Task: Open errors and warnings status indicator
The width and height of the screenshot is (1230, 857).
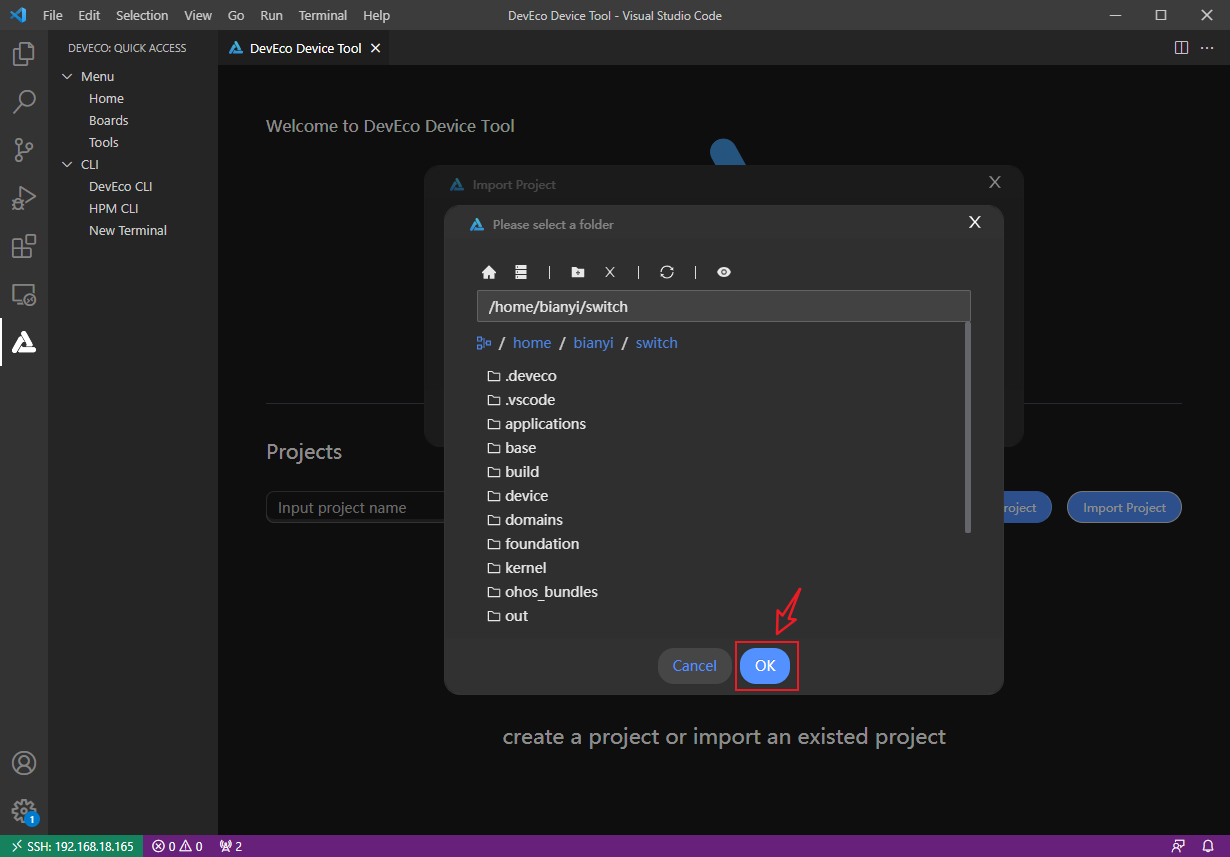Action: tap(177, 846)
